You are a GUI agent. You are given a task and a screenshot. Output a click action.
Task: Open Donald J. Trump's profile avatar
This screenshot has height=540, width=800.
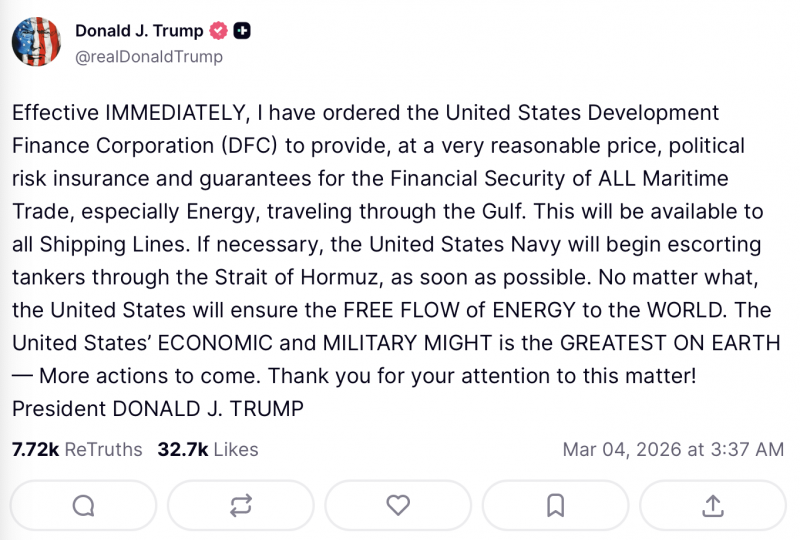[38, 44]
